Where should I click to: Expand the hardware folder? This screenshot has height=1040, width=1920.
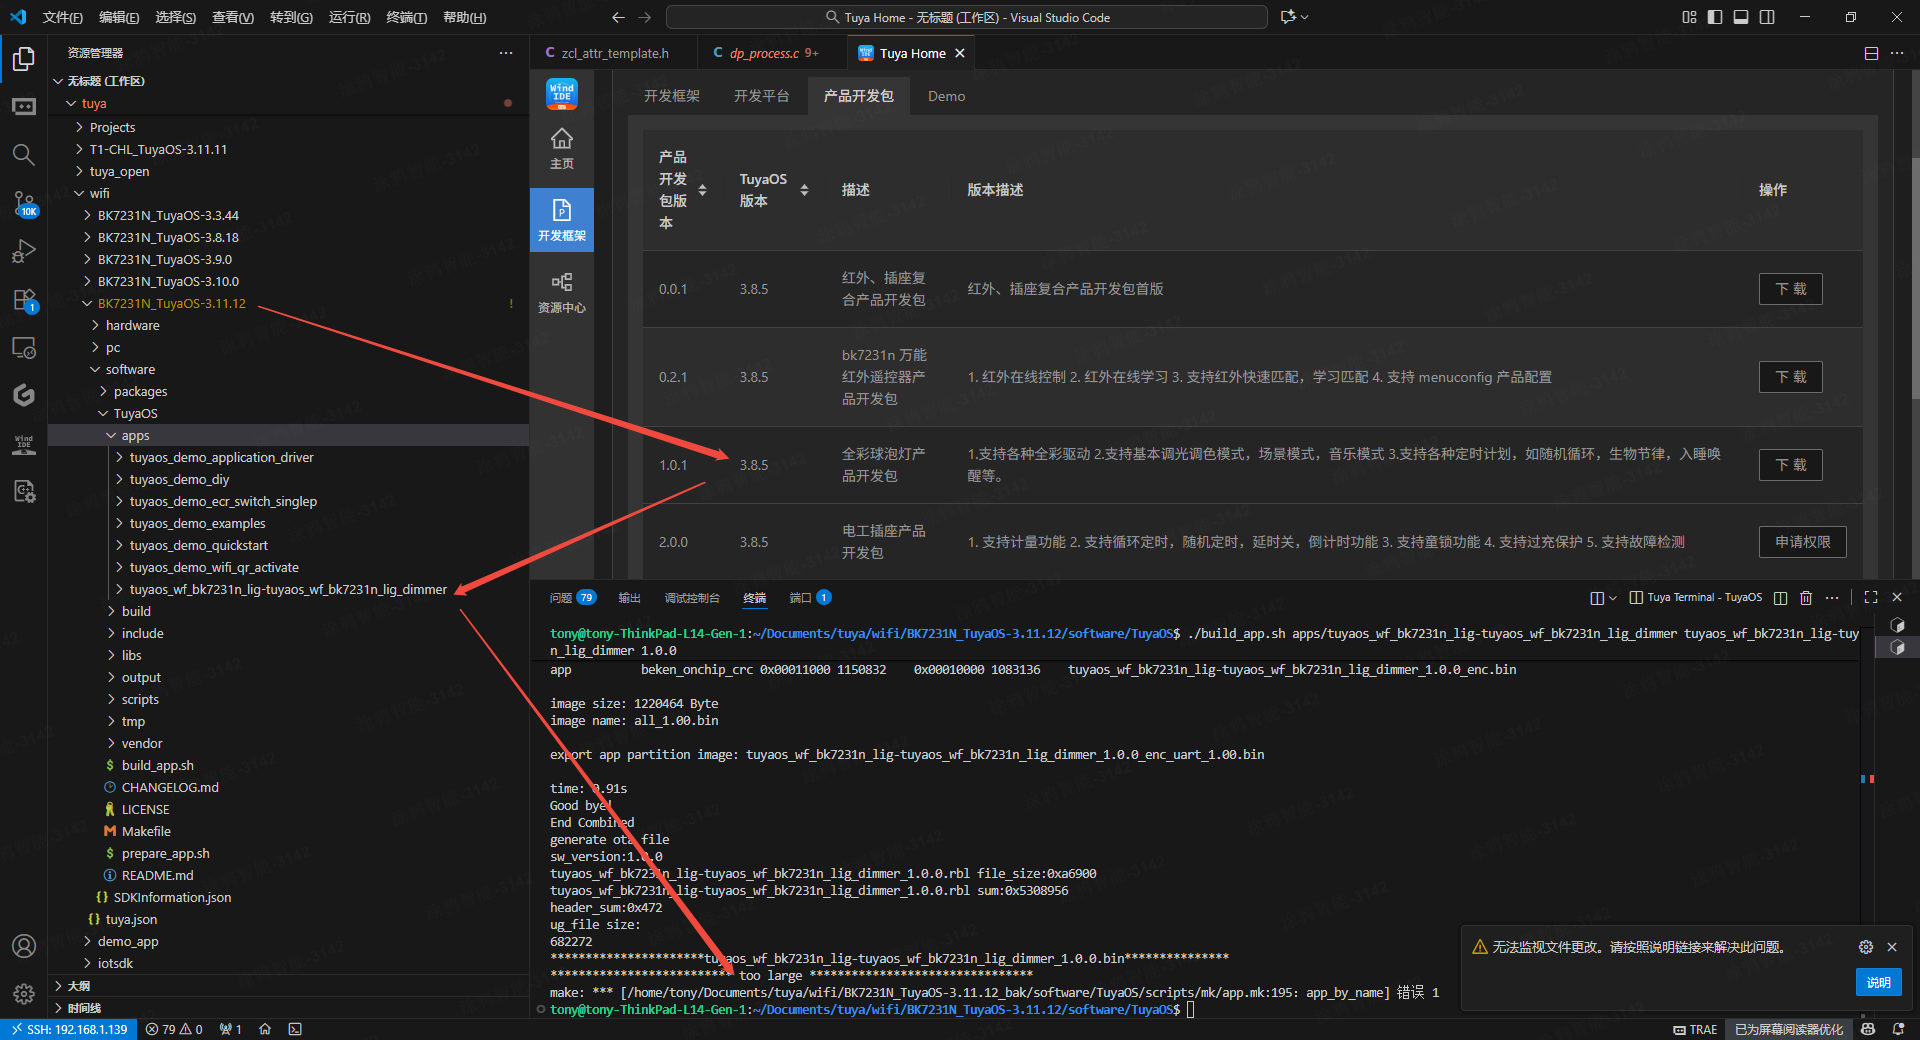[132, 325]
